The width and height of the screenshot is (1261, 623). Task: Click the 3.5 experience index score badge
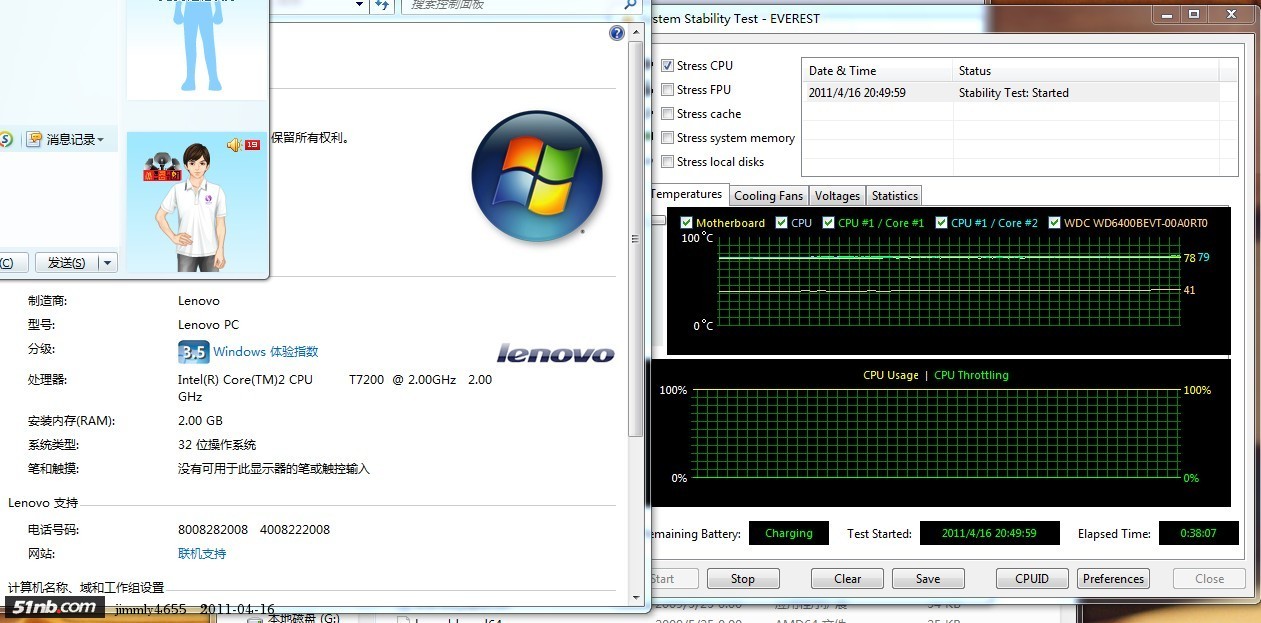[193, 352]
